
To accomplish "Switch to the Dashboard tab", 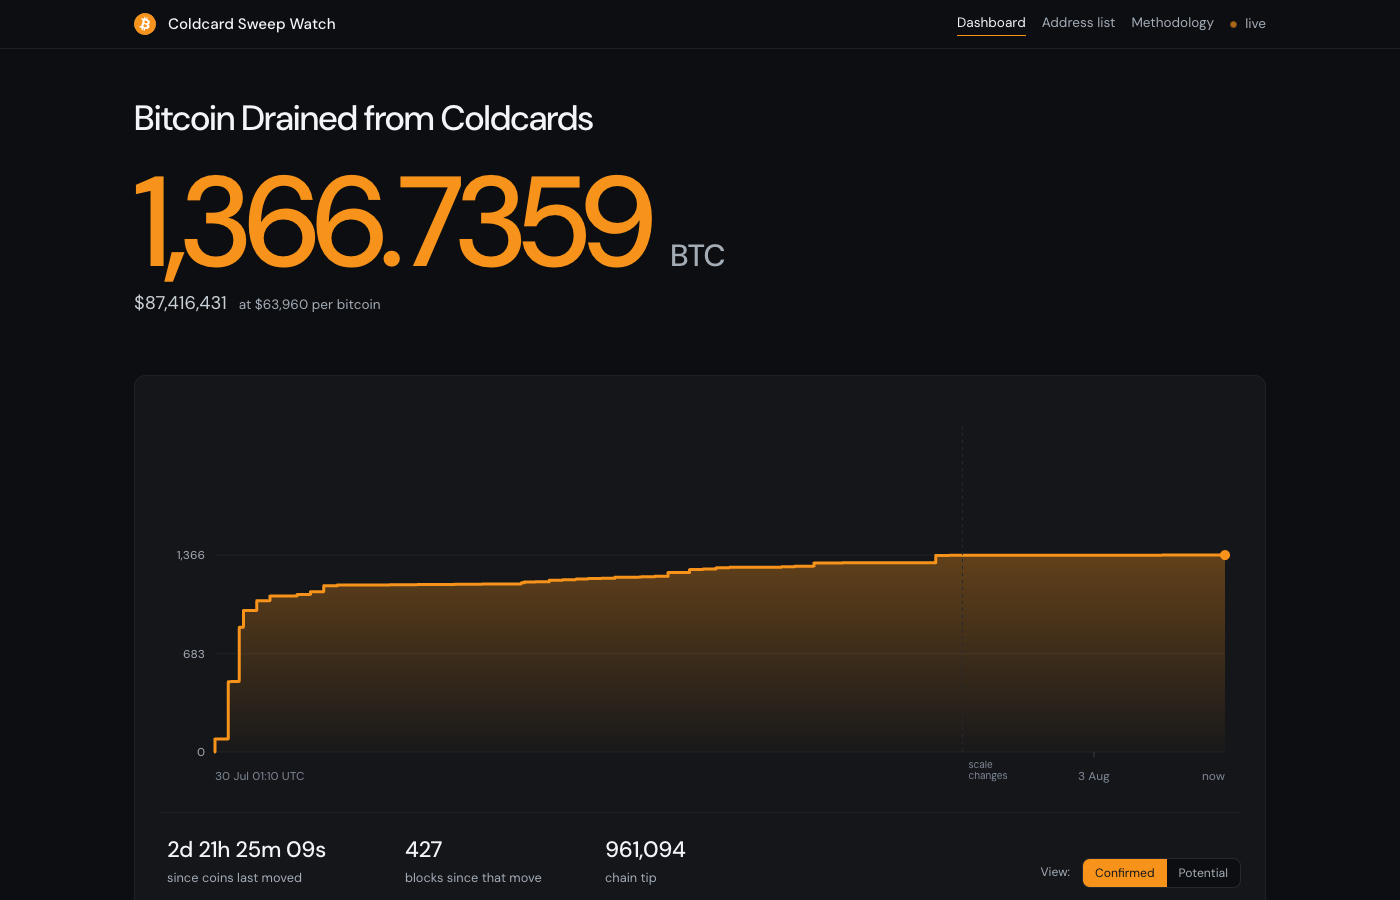I will click(991, 23).
